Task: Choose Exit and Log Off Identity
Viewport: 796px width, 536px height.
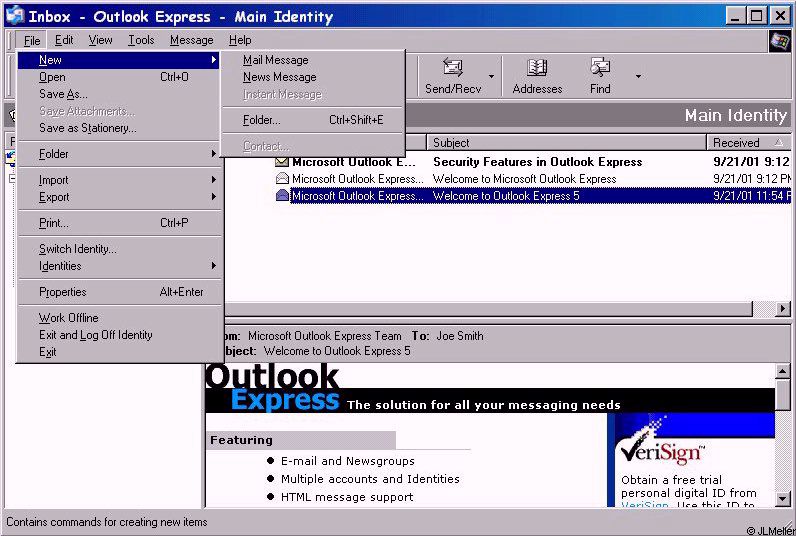Action: (120, 335)
